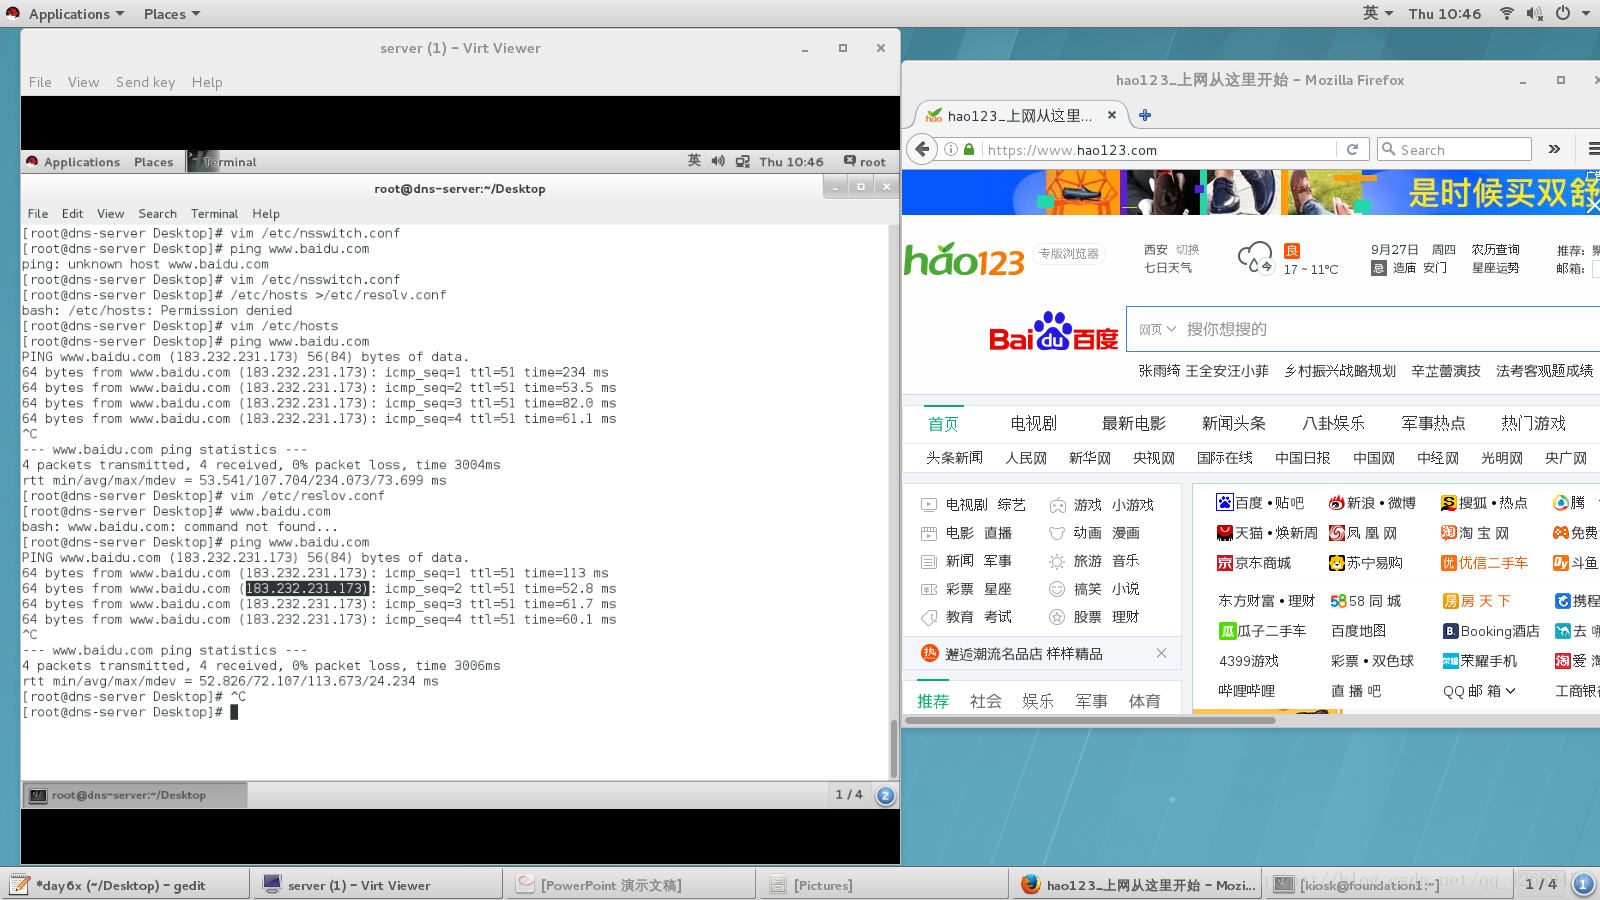1600x900 pixels.
Task: Select the 军事热点 navigation tab
Action: [x=1433, y=423]
